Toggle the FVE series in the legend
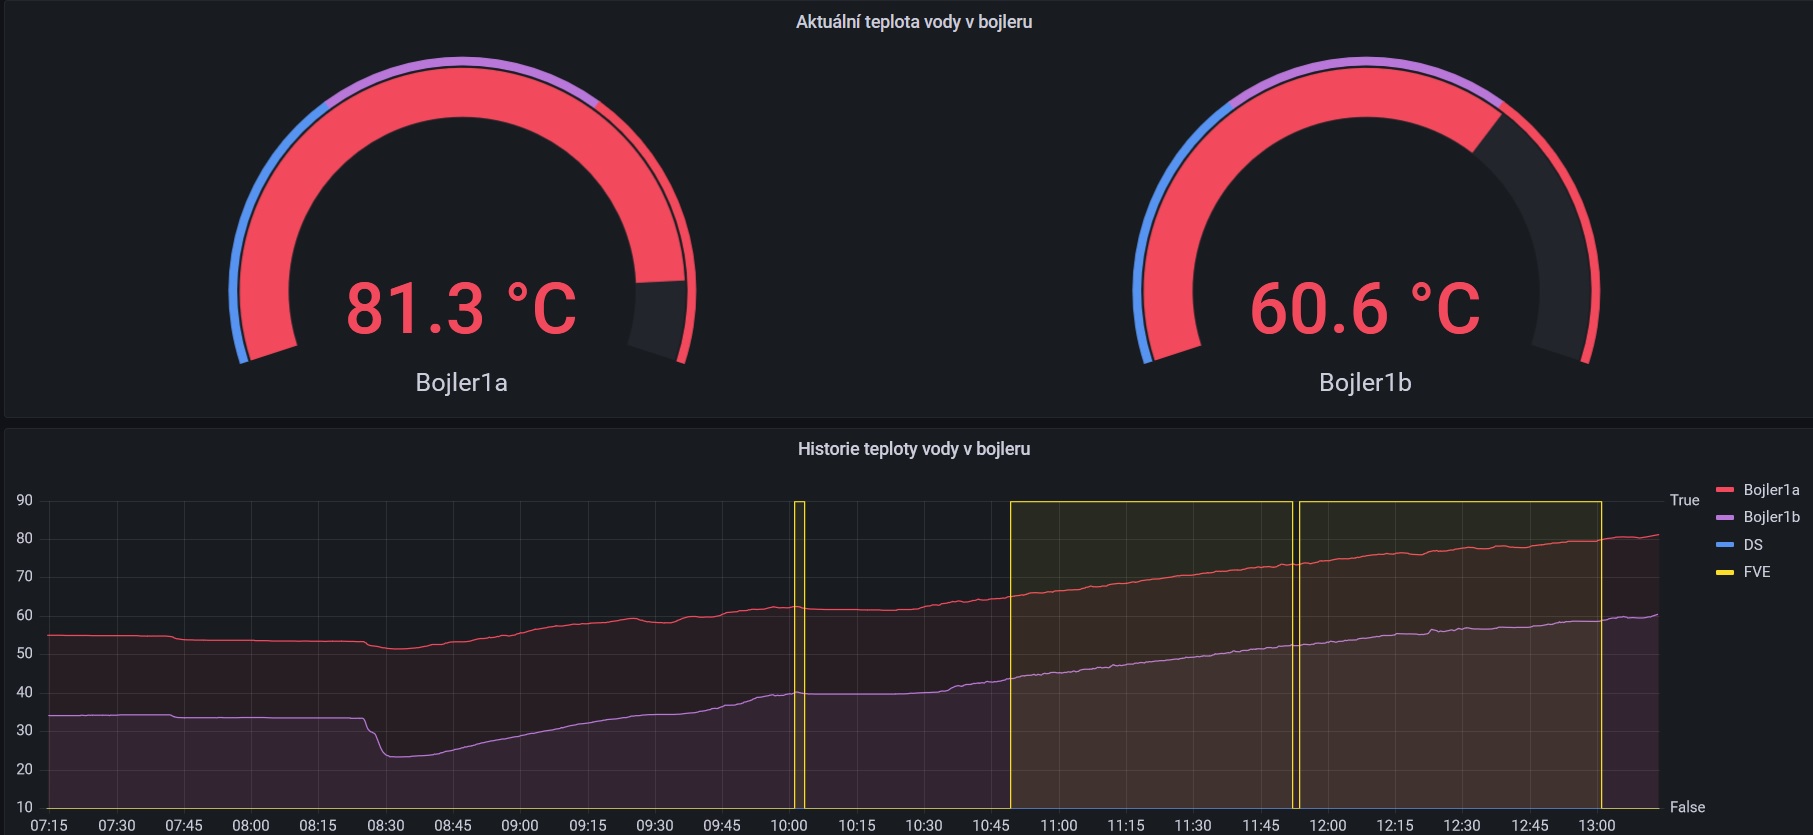 coord(1757,572)
